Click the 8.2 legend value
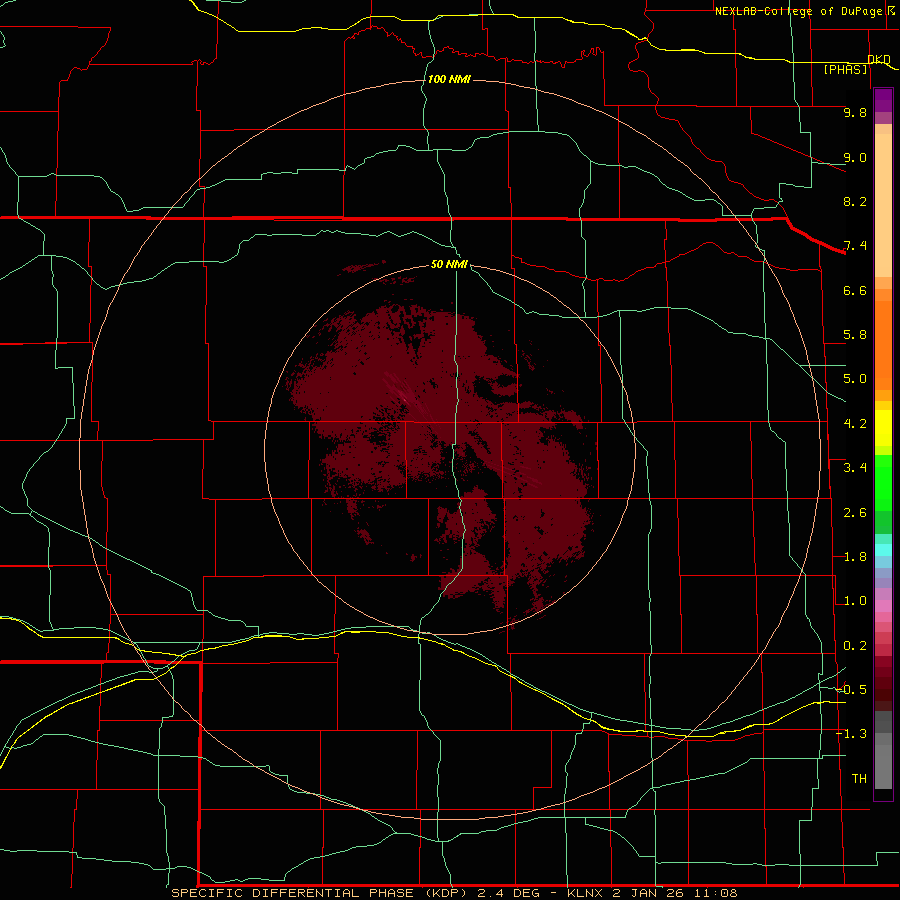The image size is (900, 900). (855, 201)
